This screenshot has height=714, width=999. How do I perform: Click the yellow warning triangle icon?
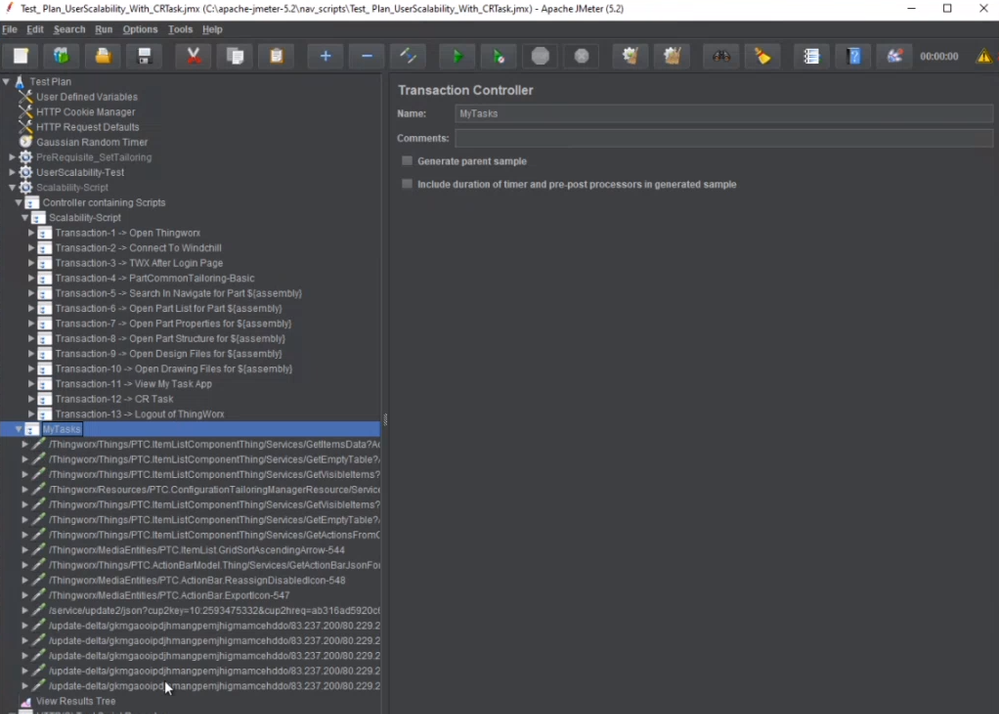click(984, 56)
